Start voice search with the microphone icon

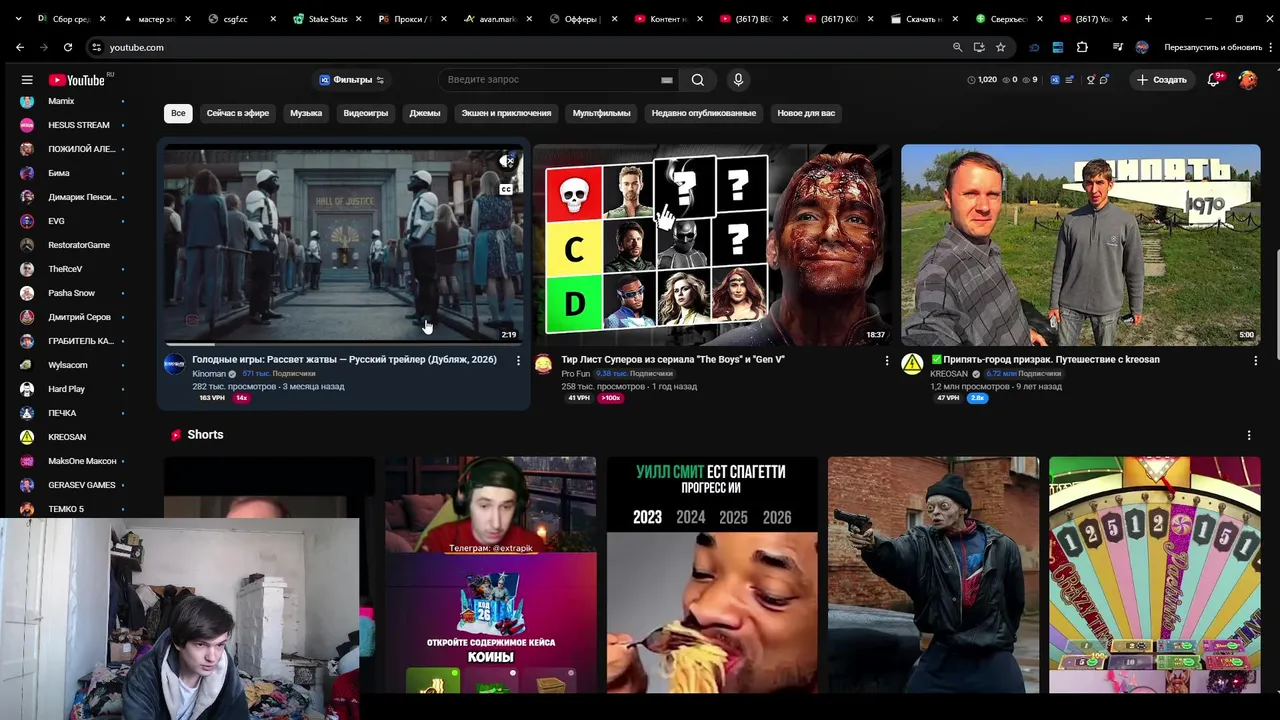[x=738, y=80]
